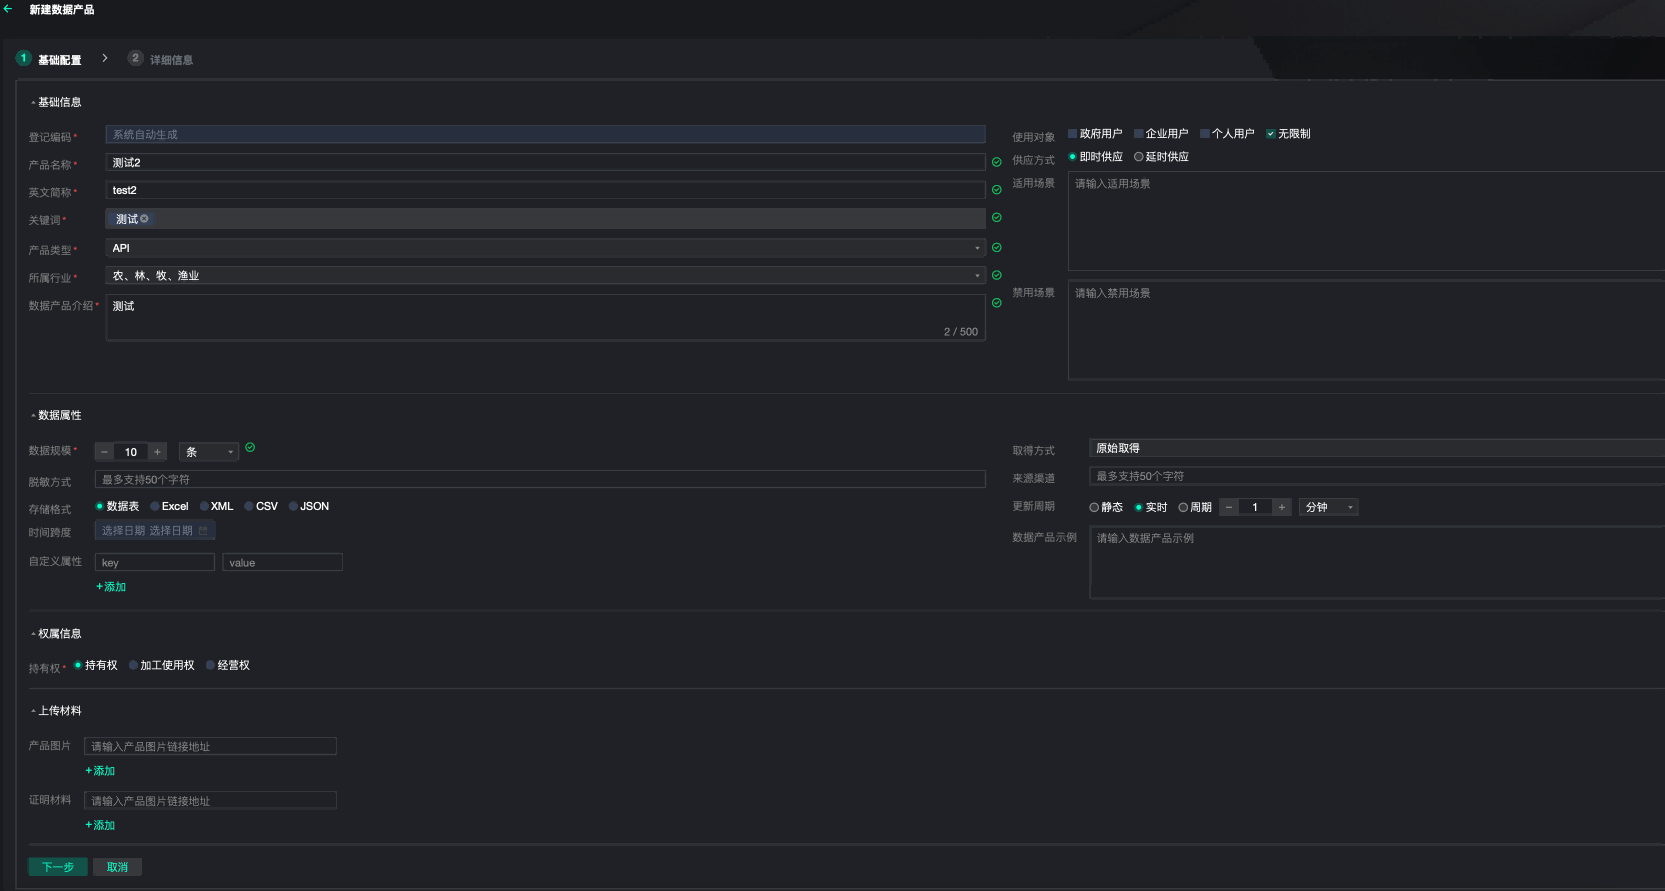Increase the 更新周期 number with plus
This screenshot has width=1665, height=891.
[x=1281, y=507]
